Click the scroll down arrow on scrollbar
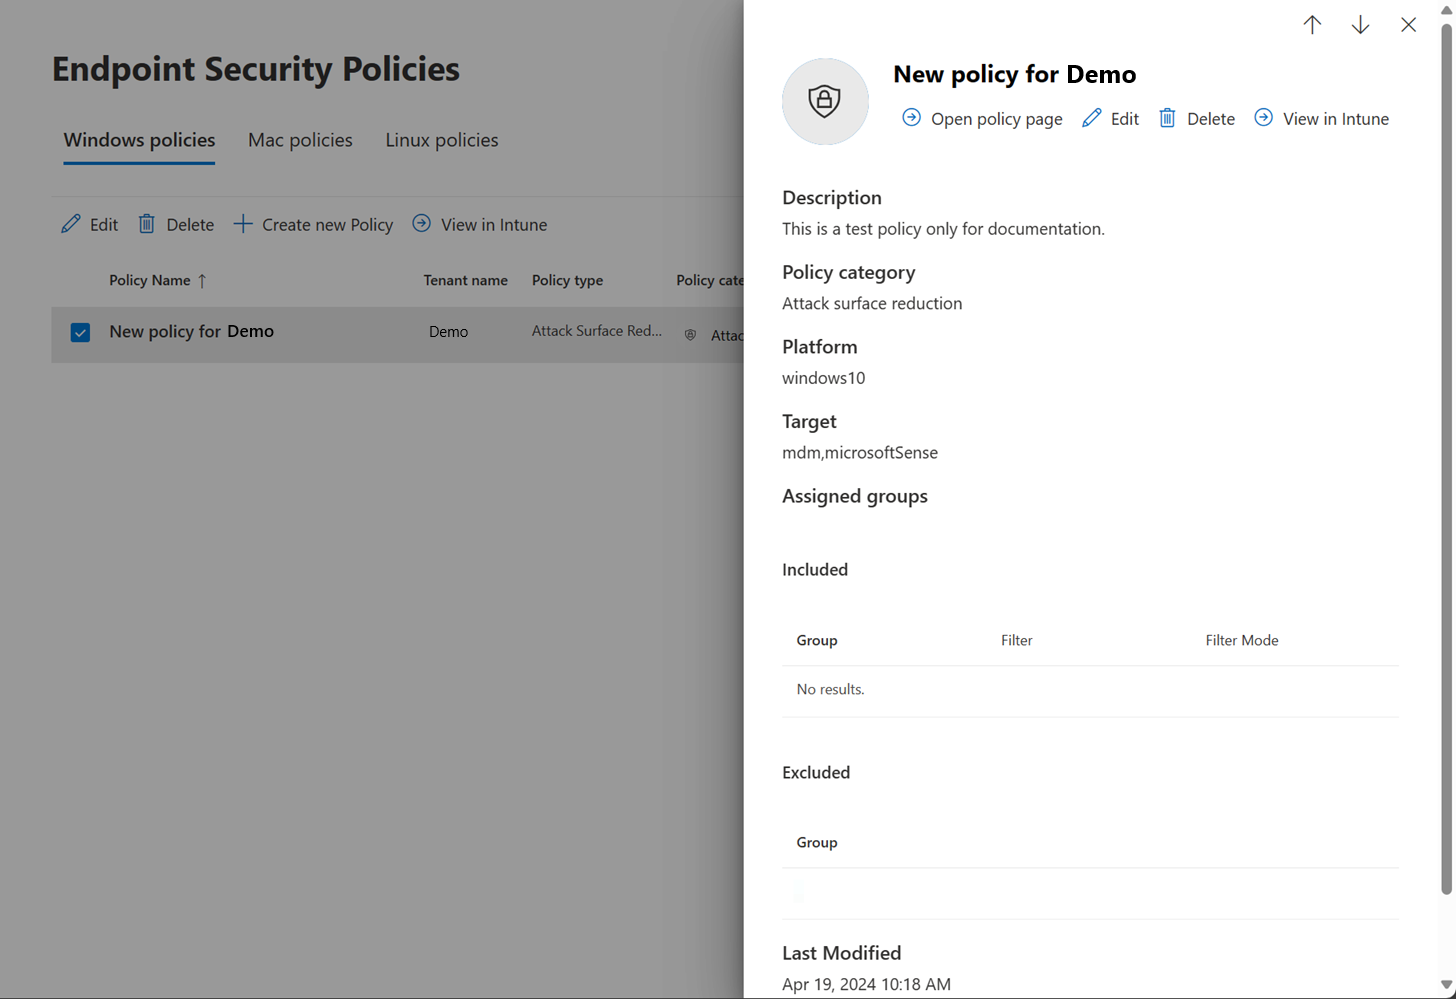1456x999 pixels. [1446, 985]
